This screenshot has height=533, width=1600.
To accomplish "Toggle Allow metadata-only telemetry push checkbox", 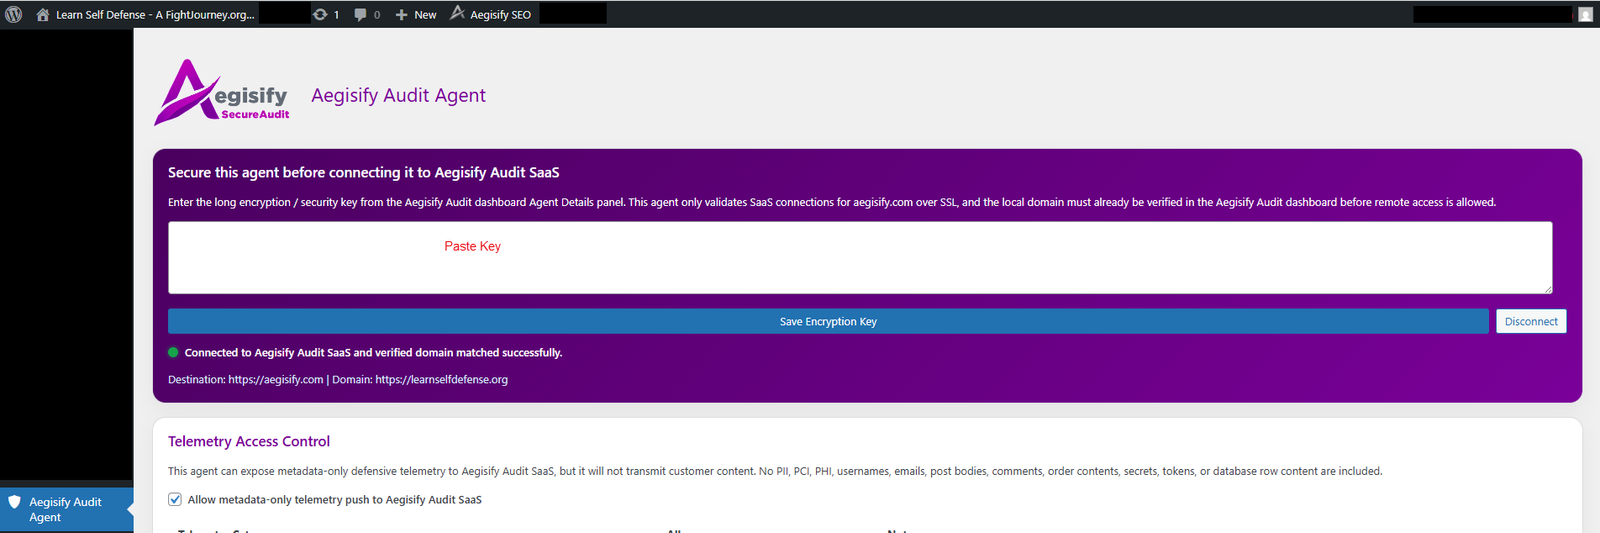I will pyautogui.click(x=175, y=499).
